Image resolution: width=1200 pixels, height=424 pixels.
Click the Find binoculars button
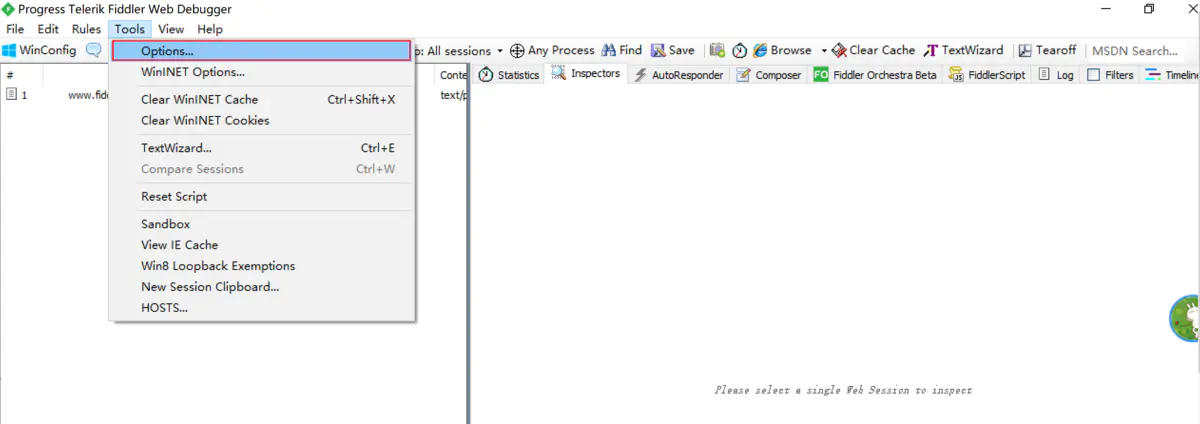point(621,50)
